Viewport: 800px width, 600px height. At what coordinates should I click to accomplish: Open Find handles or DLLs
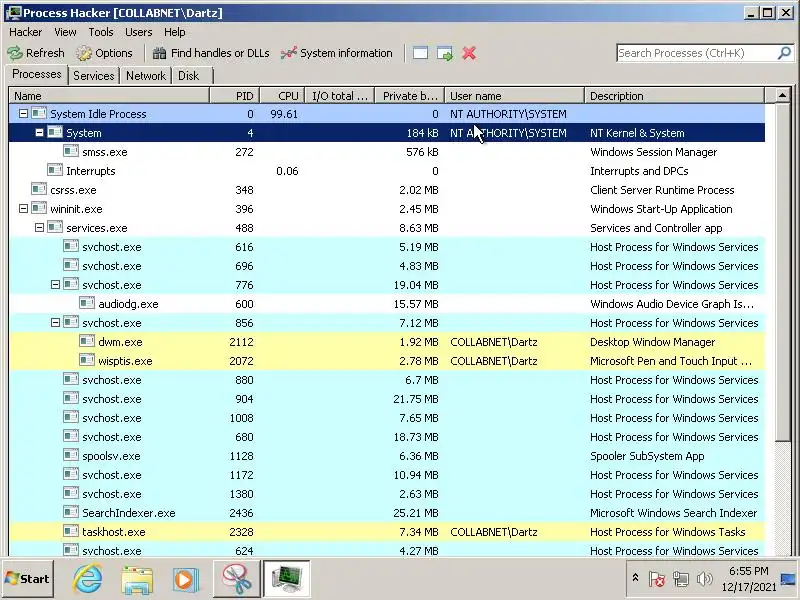211,53
